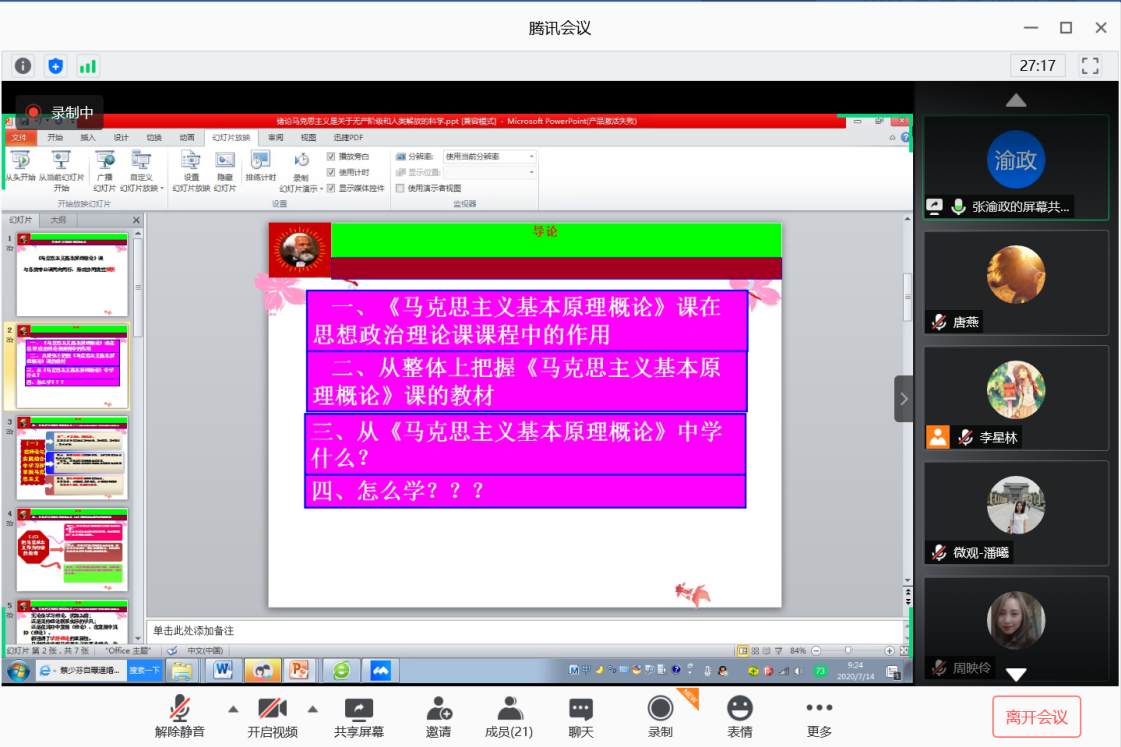Turn on camera (开启视频)
Screen dimensions: 1121x747
(272, 716)
